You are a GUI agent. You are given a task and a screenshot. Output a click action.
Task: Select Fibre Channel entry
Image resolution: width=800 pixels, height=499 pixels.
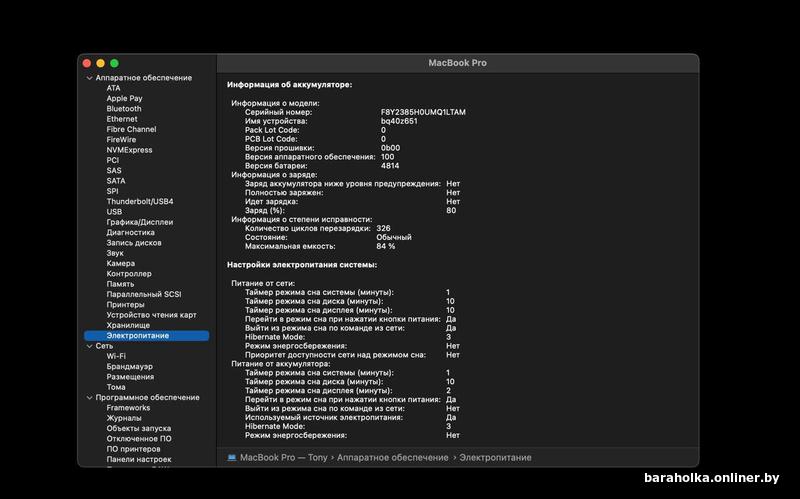(131, 130)
